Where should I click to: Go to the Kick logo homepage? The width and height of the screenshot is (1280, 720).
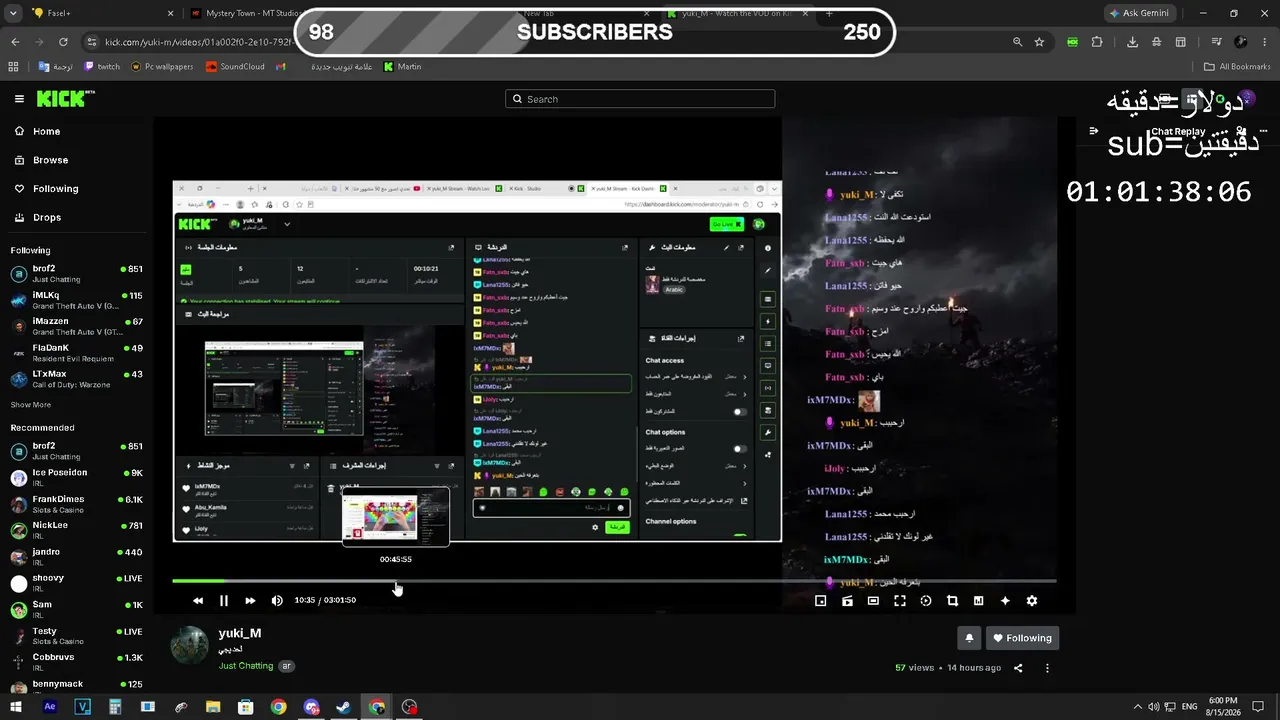click(65, 99)
